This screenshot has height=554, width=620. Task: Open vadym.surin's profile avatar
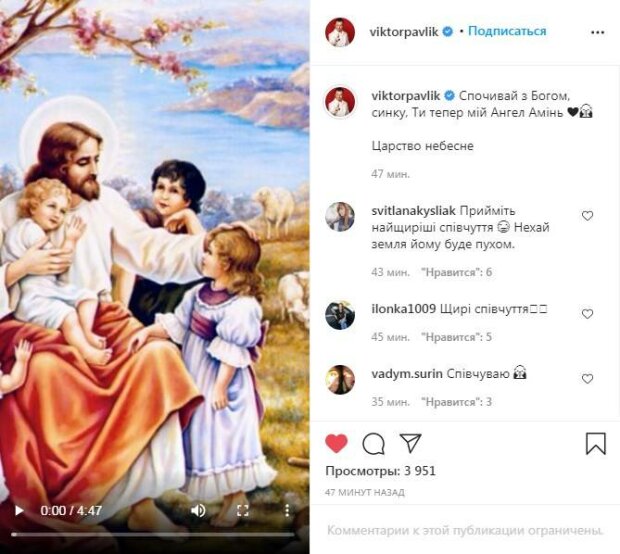(x=340, y=380)
